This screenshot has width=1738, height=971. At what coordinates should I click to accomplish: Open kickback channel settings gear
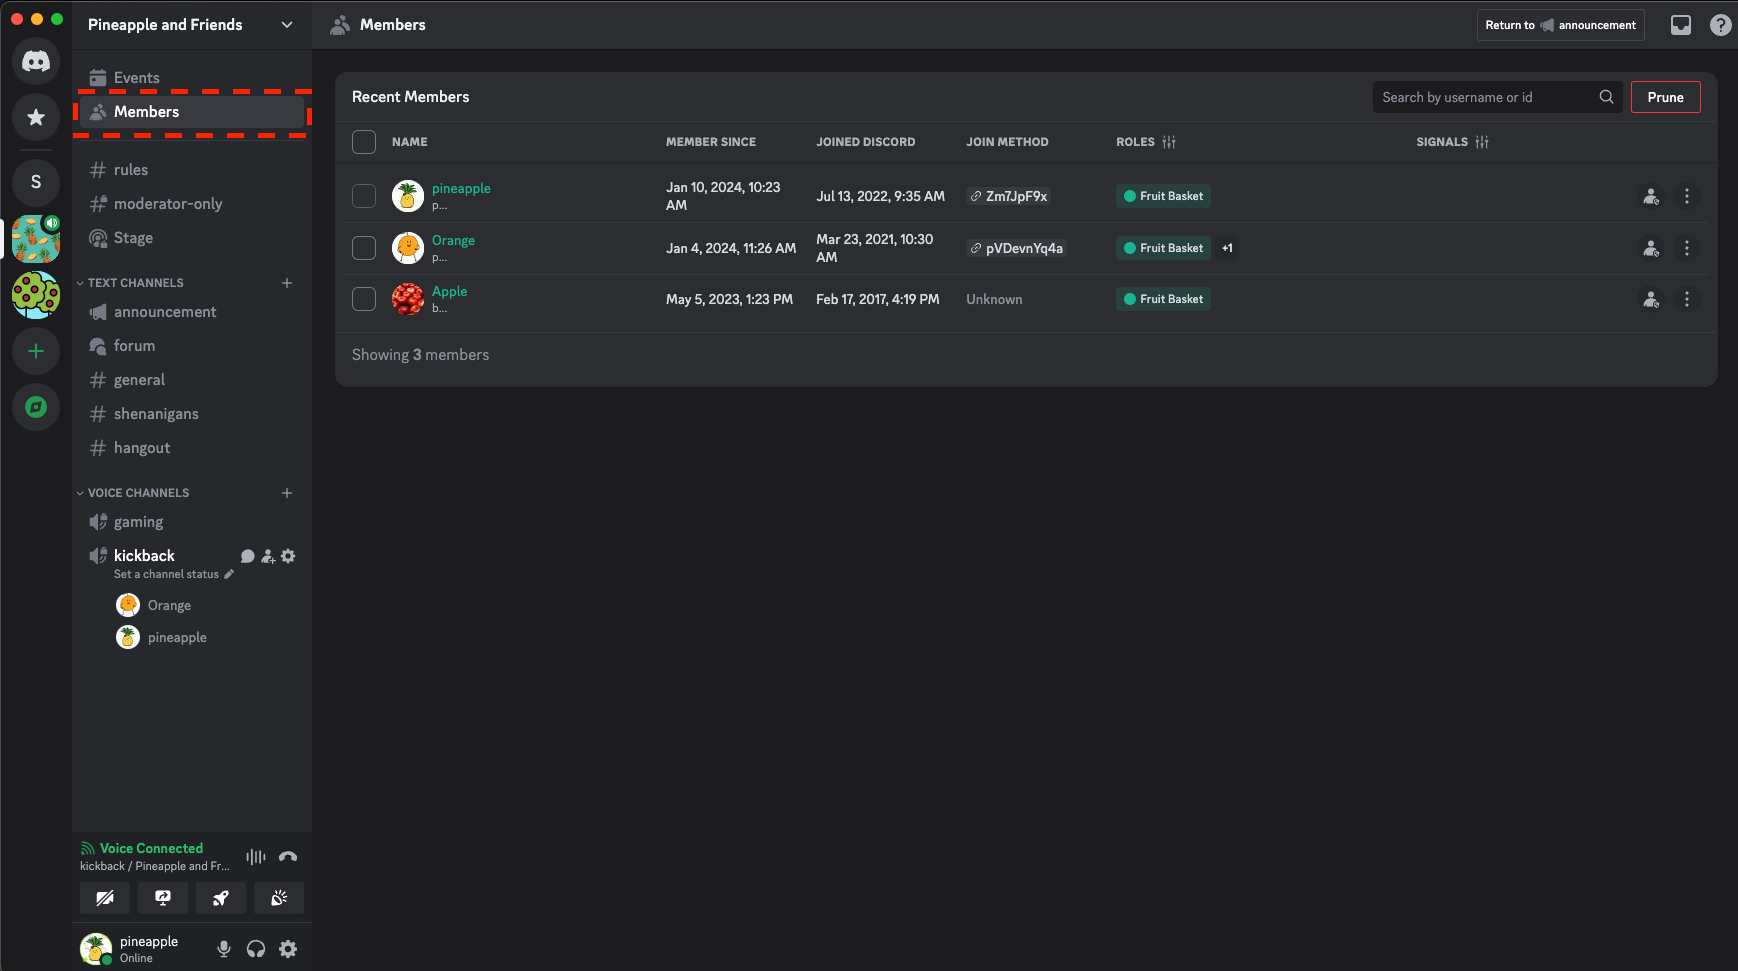[288, 556]
